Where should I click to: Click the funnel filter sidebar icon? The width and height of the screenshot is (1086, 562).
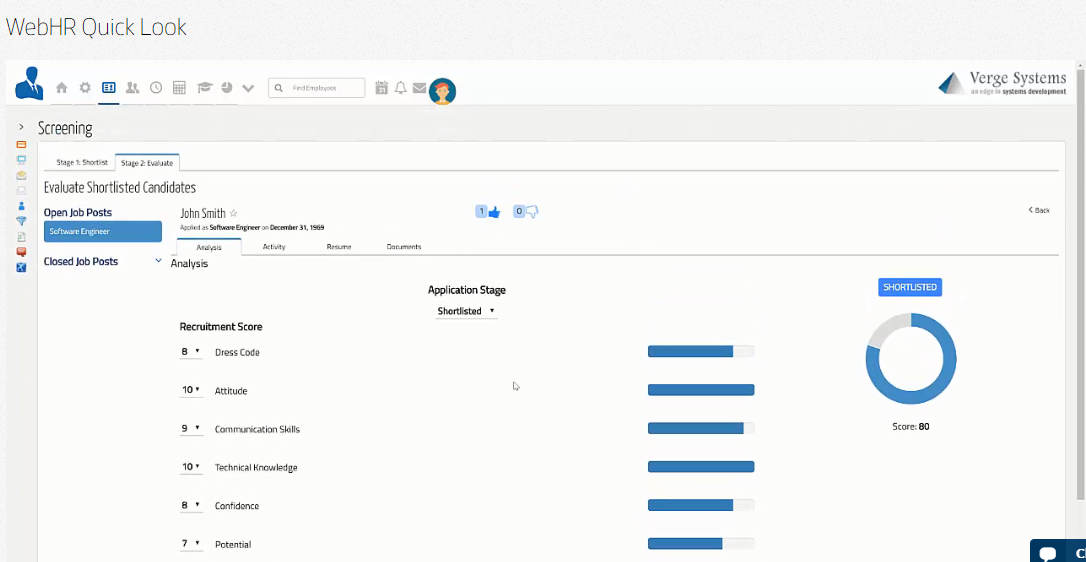coord(21,221)
